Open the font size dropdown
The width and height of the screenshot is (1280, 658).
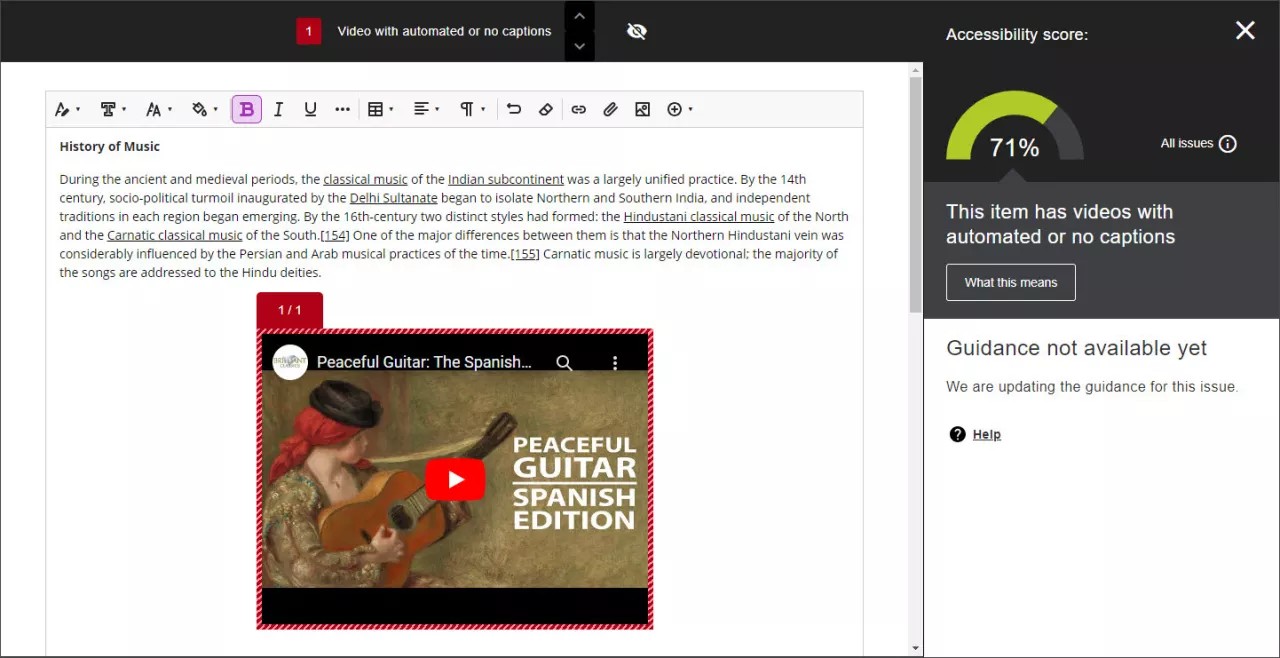click(x=157, y=109)
